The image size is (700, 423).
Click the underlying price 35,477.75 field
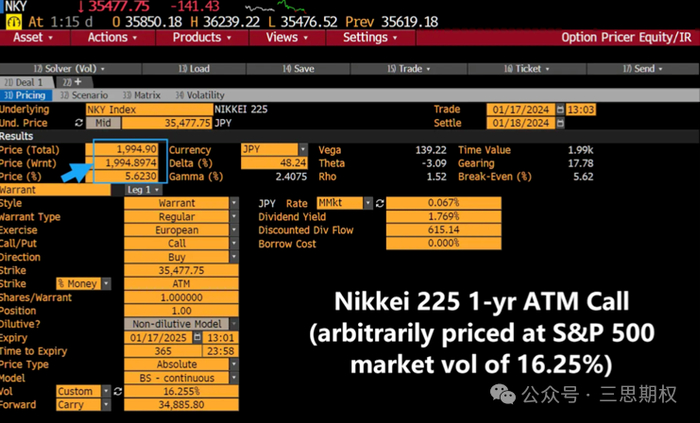167,123
